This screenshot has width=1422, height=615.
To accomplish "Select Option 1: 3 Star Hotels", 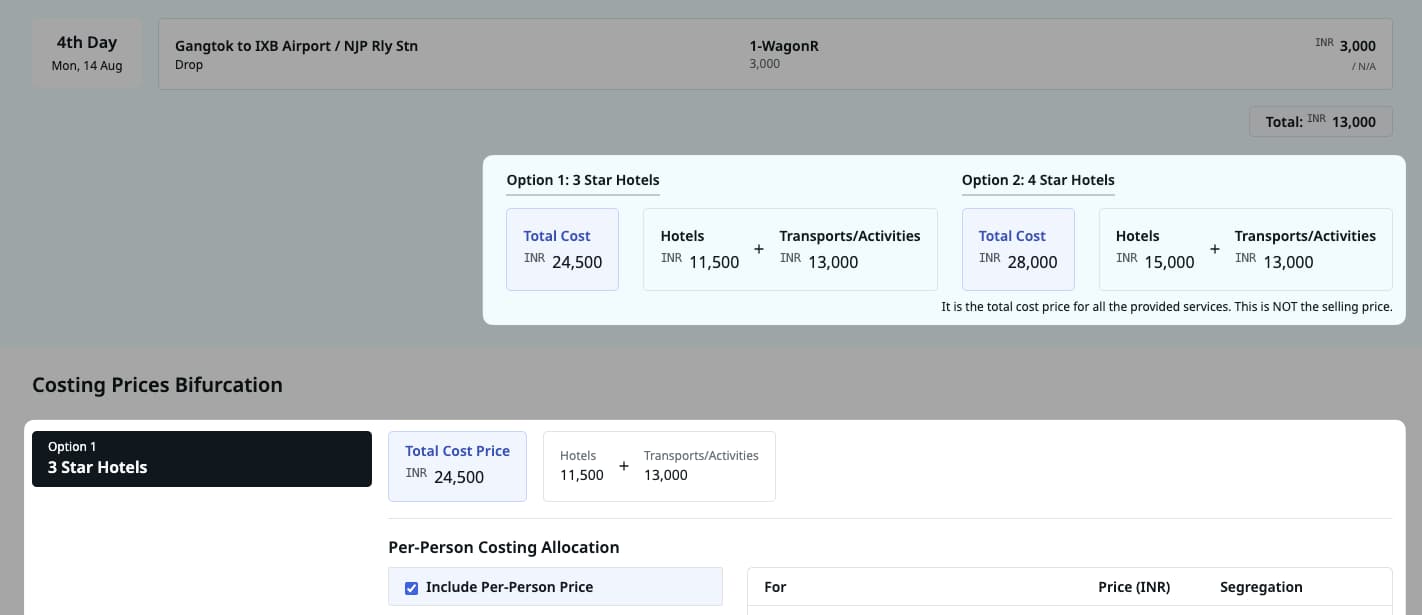I will point(582,180).
